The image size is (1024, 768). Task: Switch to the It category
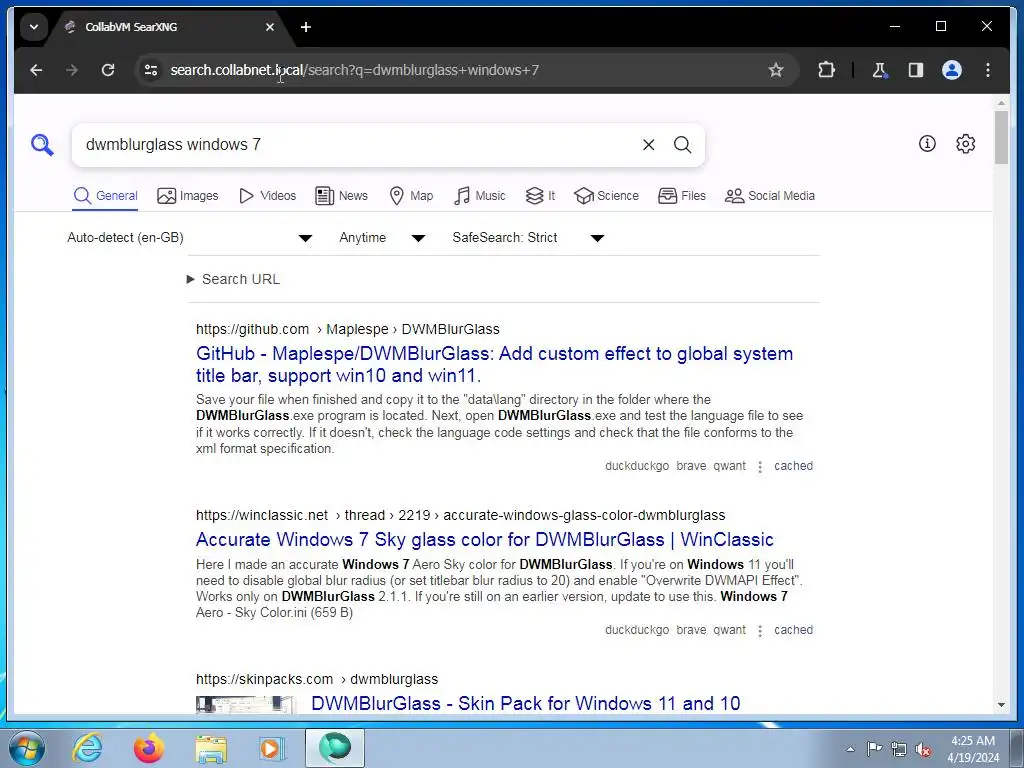tap(540, 196)
